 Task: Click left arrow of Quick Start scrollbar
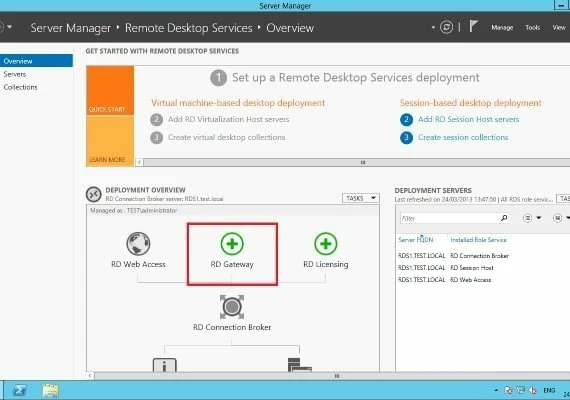(x=139, y=162)
